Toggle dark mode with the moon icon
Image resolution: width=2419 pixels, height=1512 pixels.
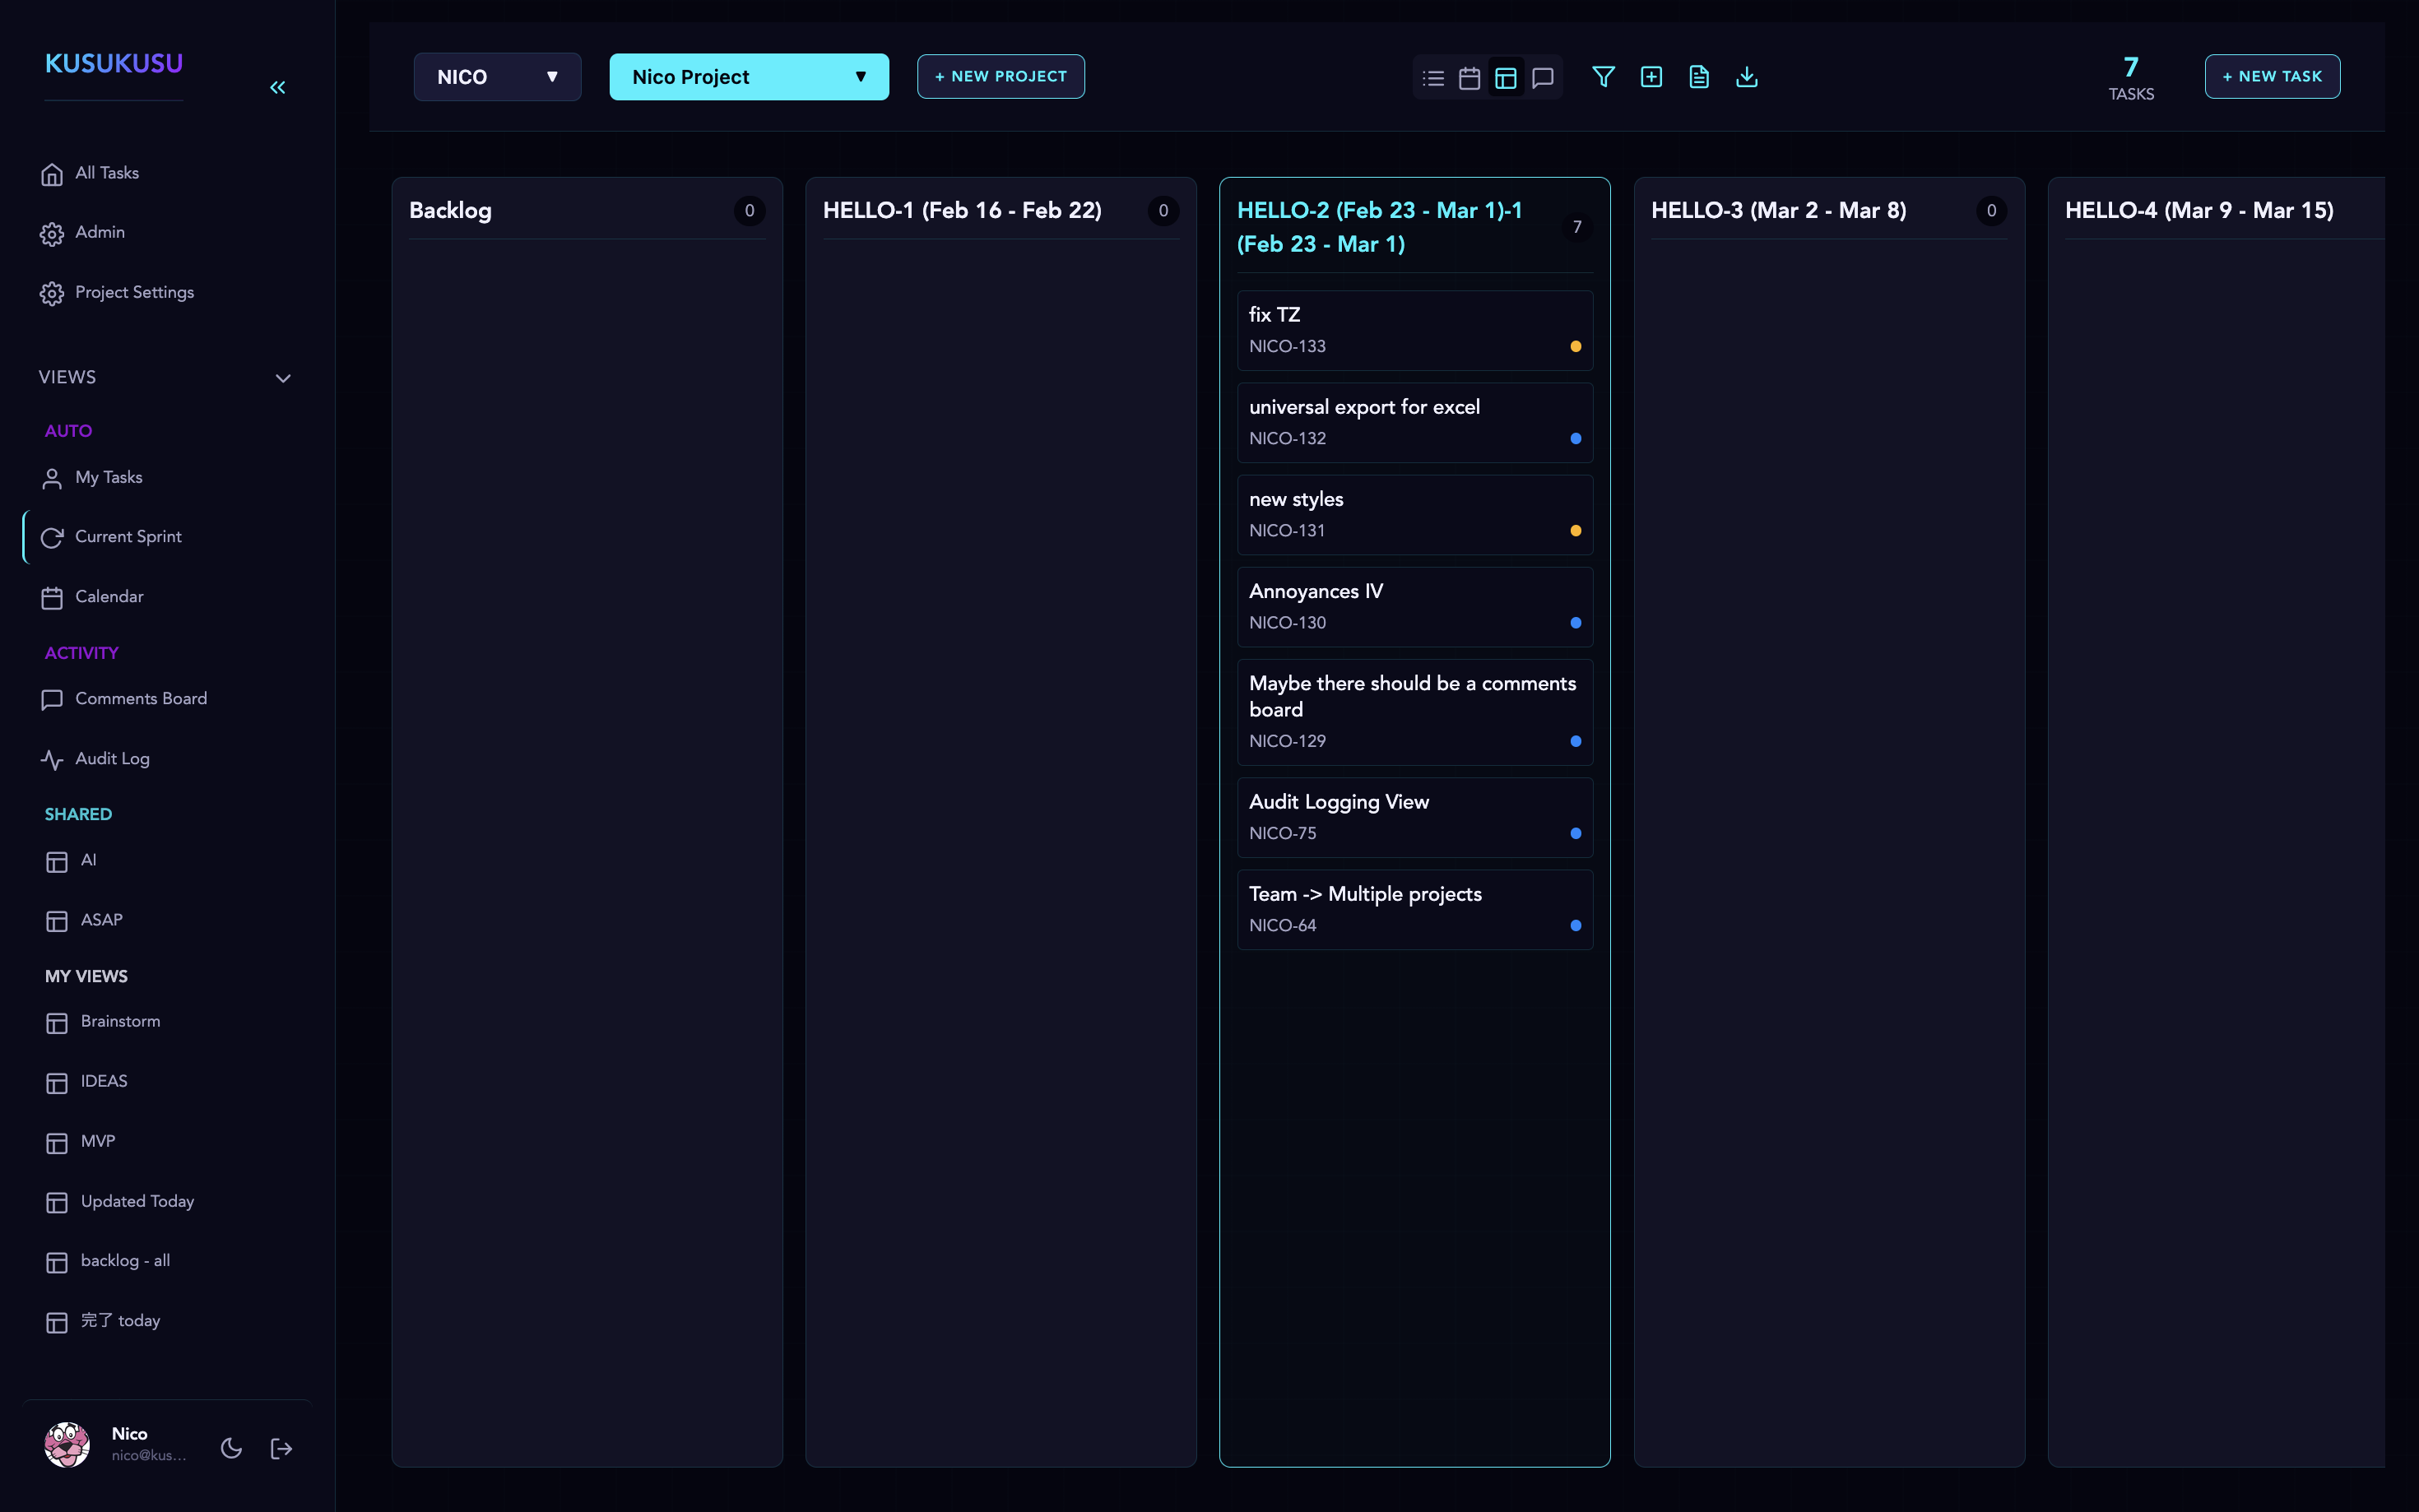tap(231, 1447)
